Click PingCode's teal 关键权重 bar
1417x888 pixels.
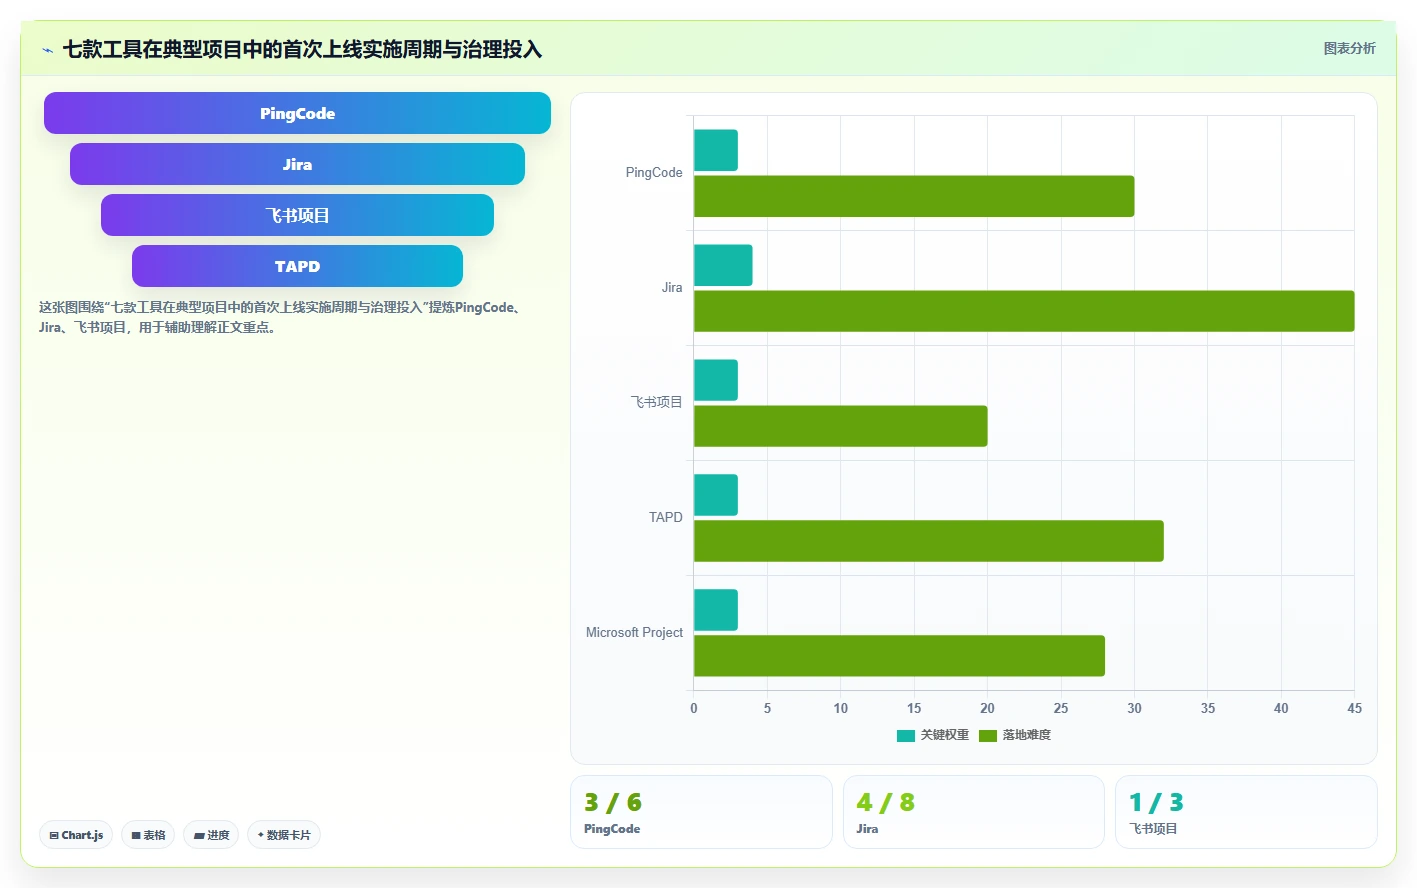pyautogui.click(x=716, y=150)
